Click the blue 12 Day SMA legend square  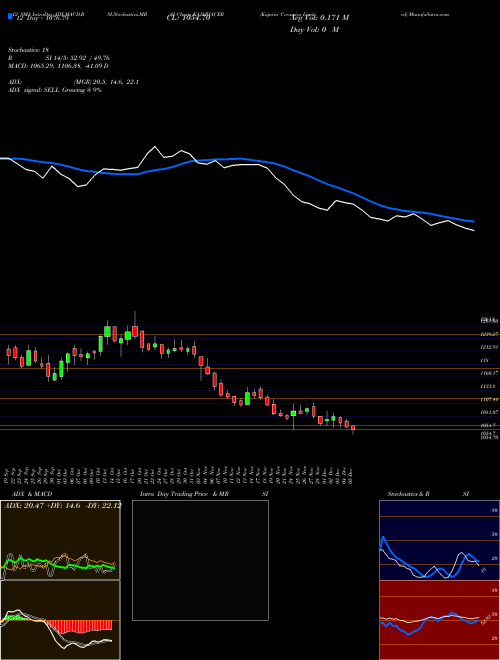click(10, 16)
